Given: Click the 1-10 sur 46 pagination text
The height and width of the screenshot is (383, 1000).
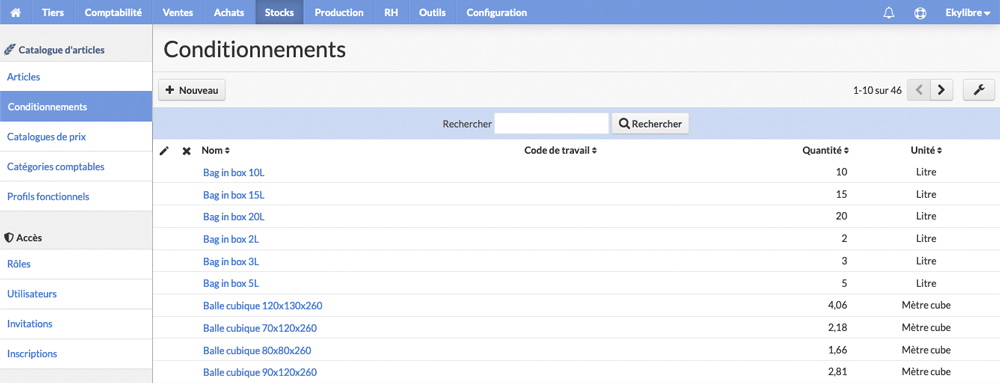Looking at the screenshot, I should (x=877, y=90).
